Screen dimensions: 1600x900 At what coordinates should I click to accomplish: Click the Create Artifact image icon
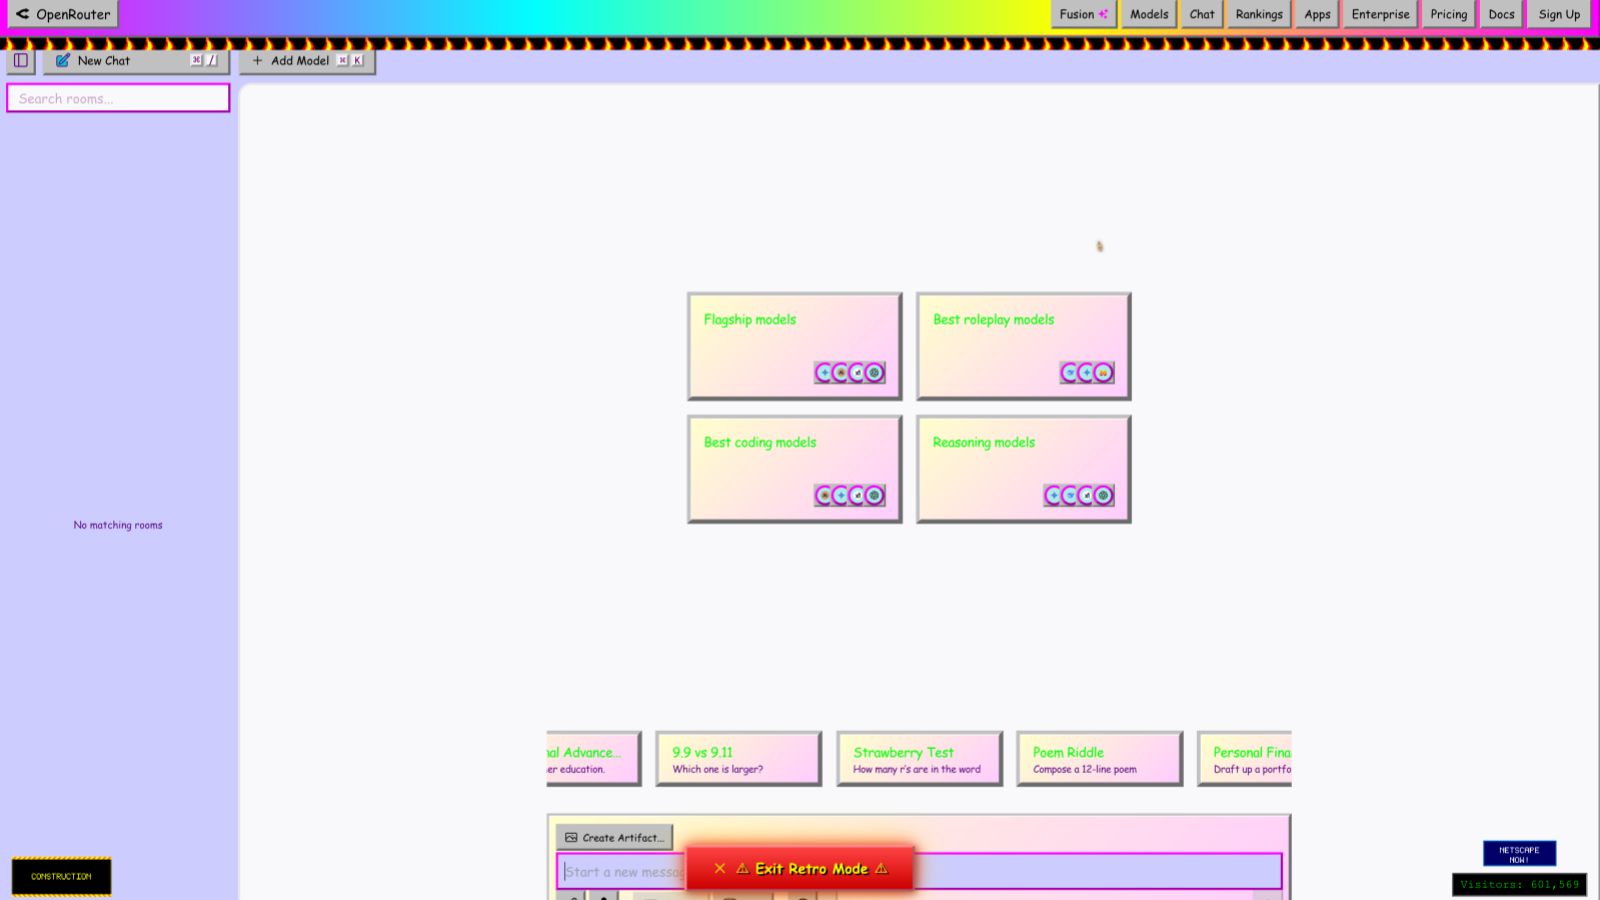(x=571, y=838)
